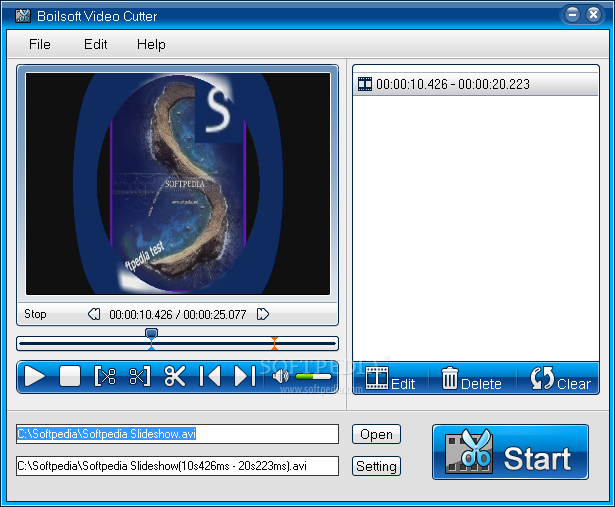This screenshot has width=615, height=507.
Task: Click the Play button
Action: 35,376
